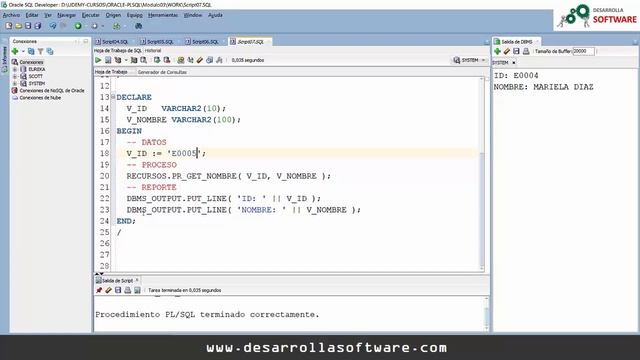Click the eraser icon in Salida de Script

click(x=108, y=290)
